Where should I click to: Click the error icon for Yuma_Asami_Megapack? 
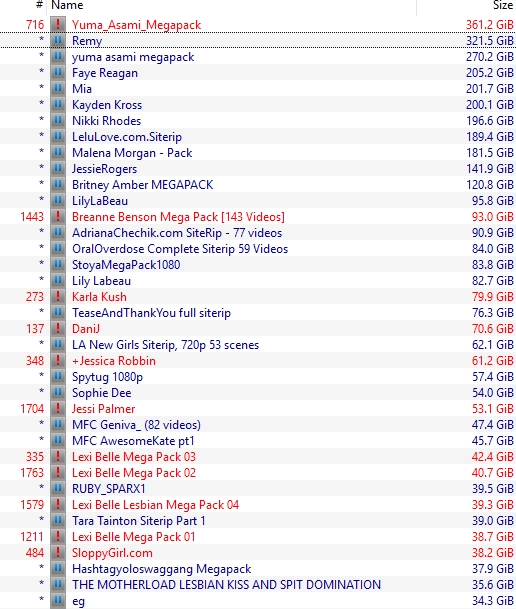pos(58,25)
